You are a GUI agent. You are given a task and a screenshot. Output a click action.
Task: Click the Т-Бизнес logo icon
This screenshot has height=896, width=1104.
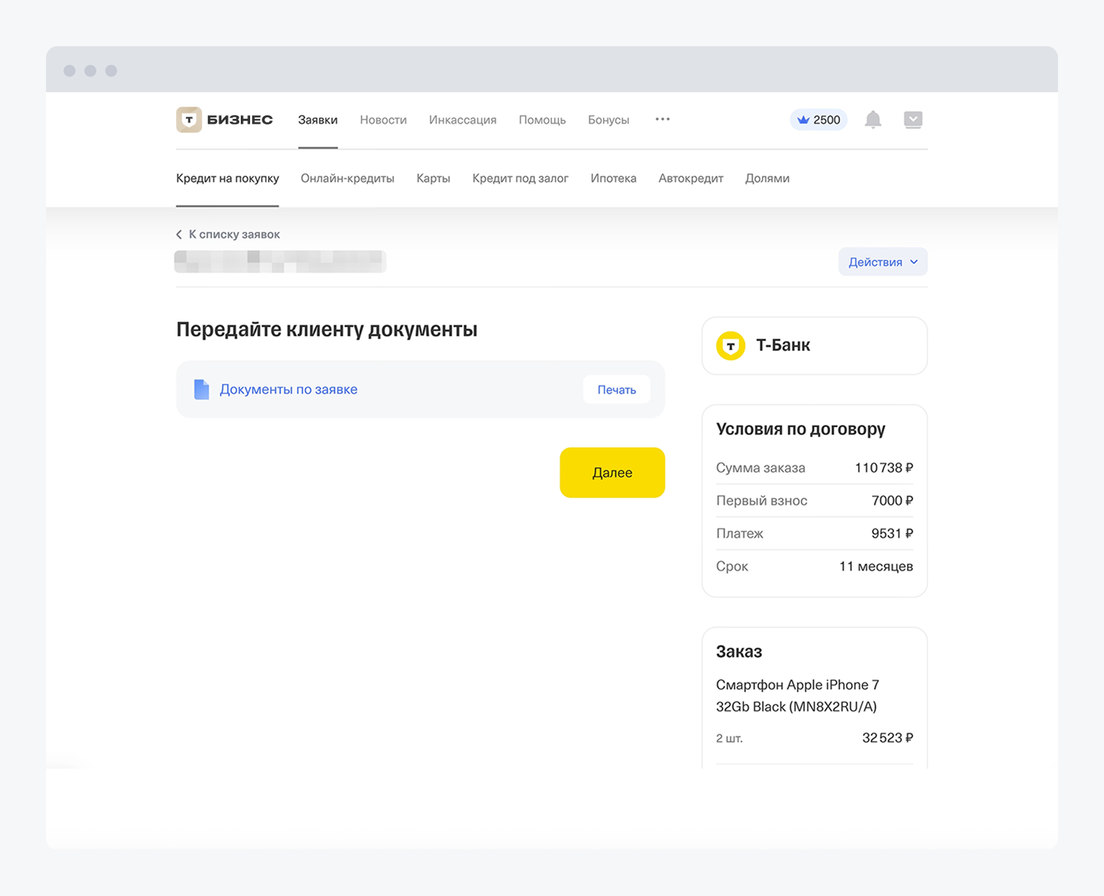(x=189, y=120)
